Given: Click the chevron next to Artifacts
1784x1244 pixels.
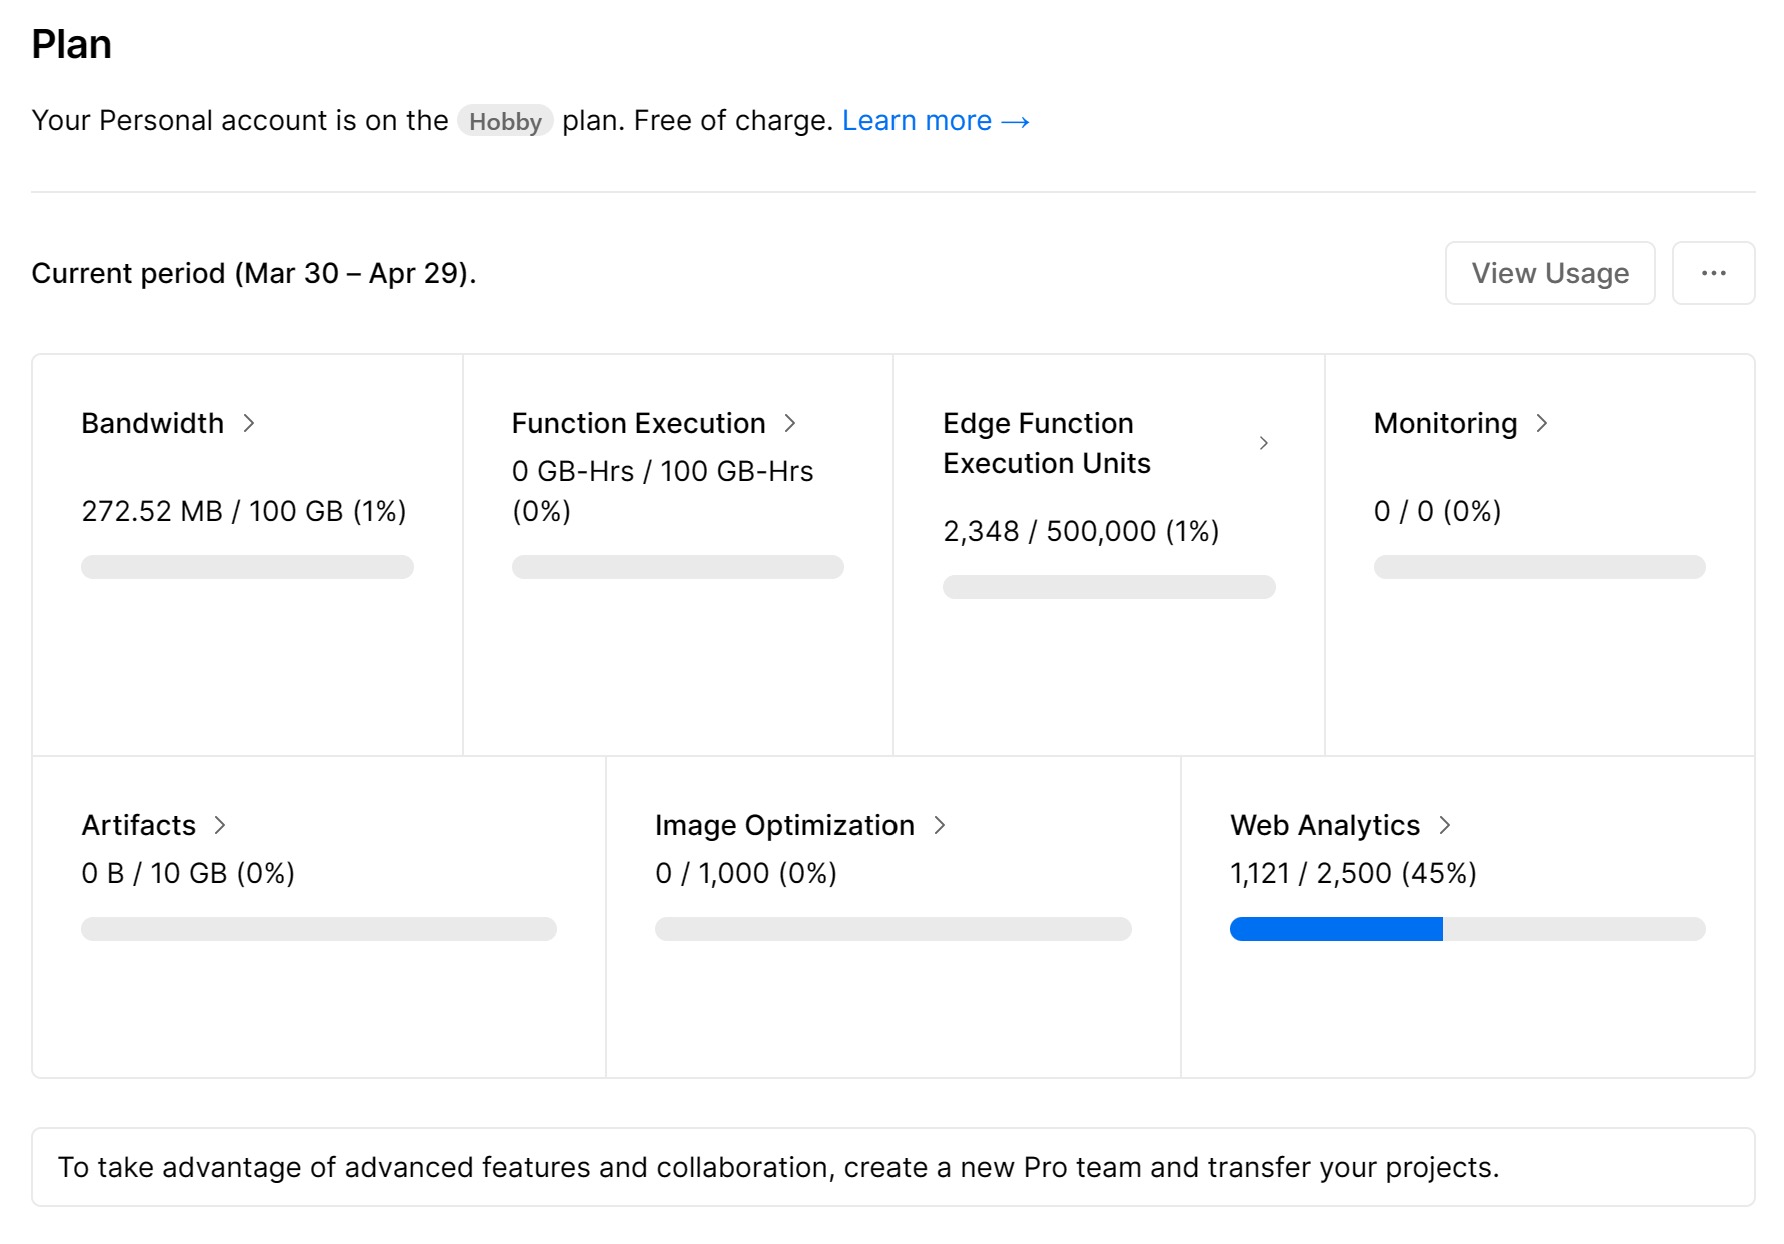Looking at the screenshot, I should tap(220, 825).
